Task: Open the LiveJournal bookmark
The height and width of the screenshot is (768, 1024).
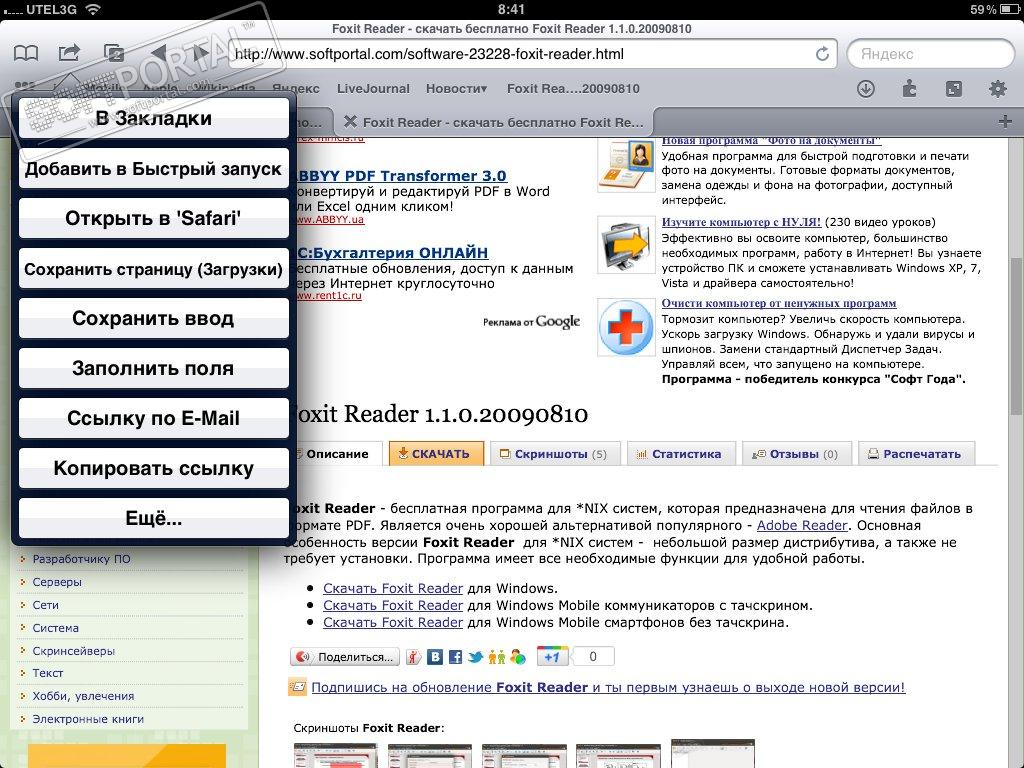Action: [x=374, y=88]
